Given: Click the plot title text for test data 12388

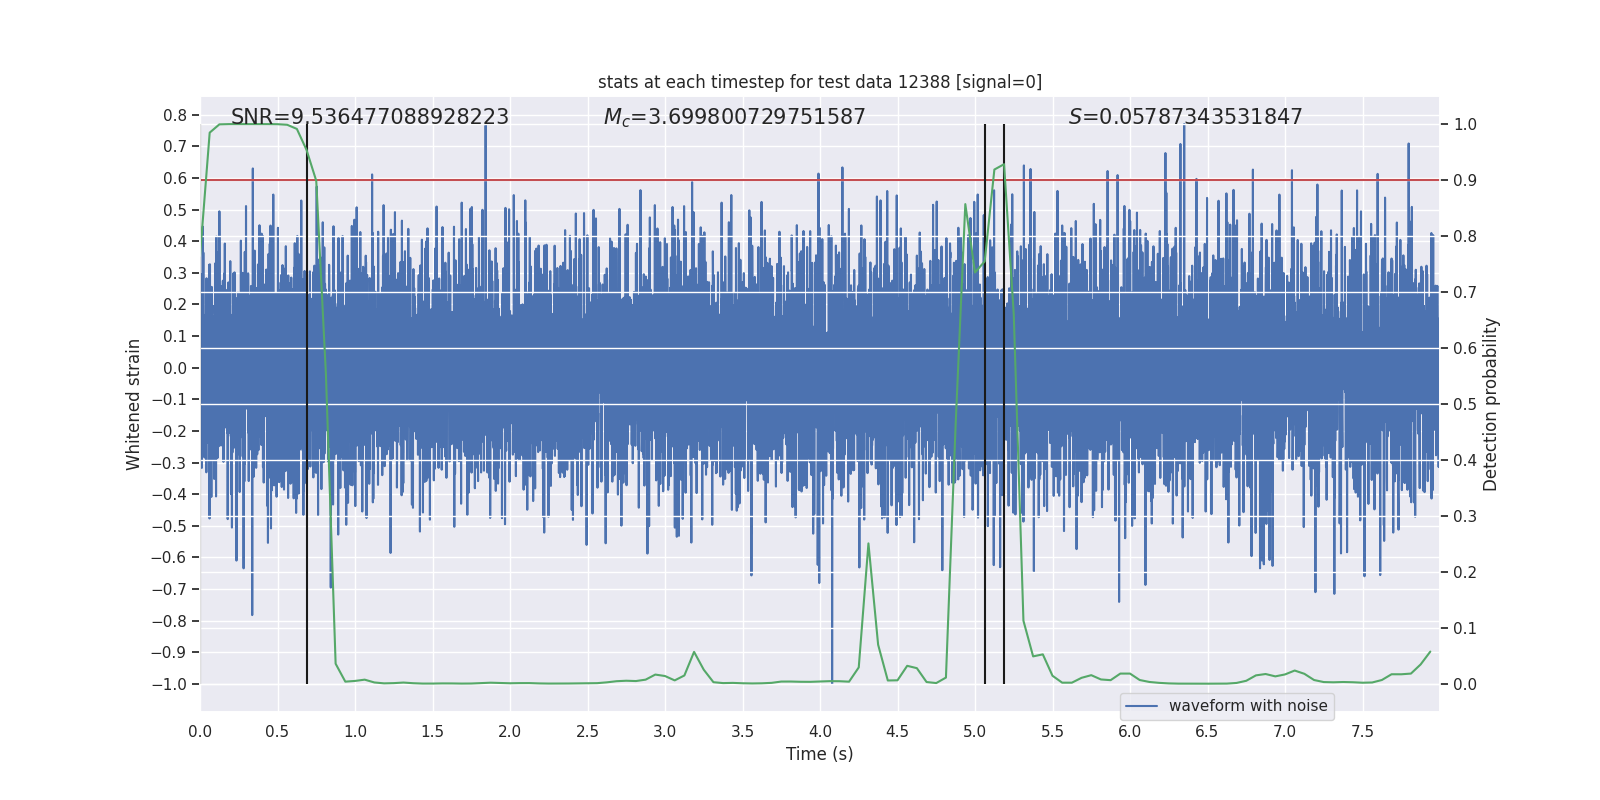Looking at the screenshot, I should pyautogui.click(x=820, y=82).
